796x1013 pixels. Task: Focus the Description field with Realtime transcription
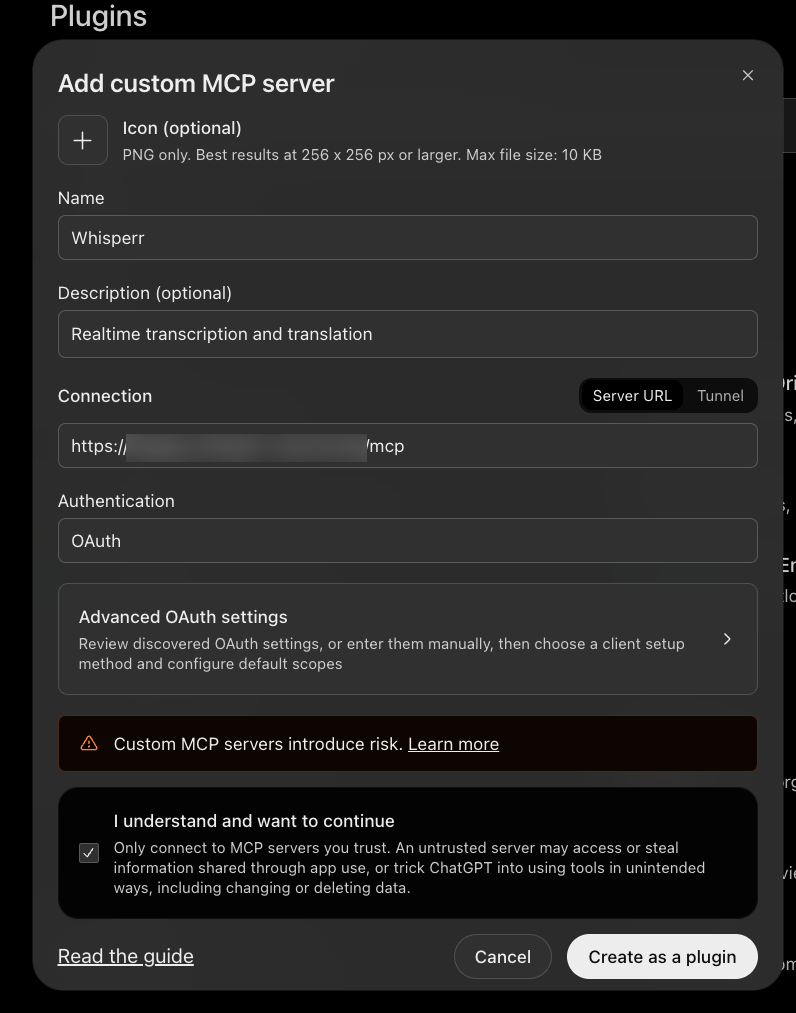click(408, 334)
